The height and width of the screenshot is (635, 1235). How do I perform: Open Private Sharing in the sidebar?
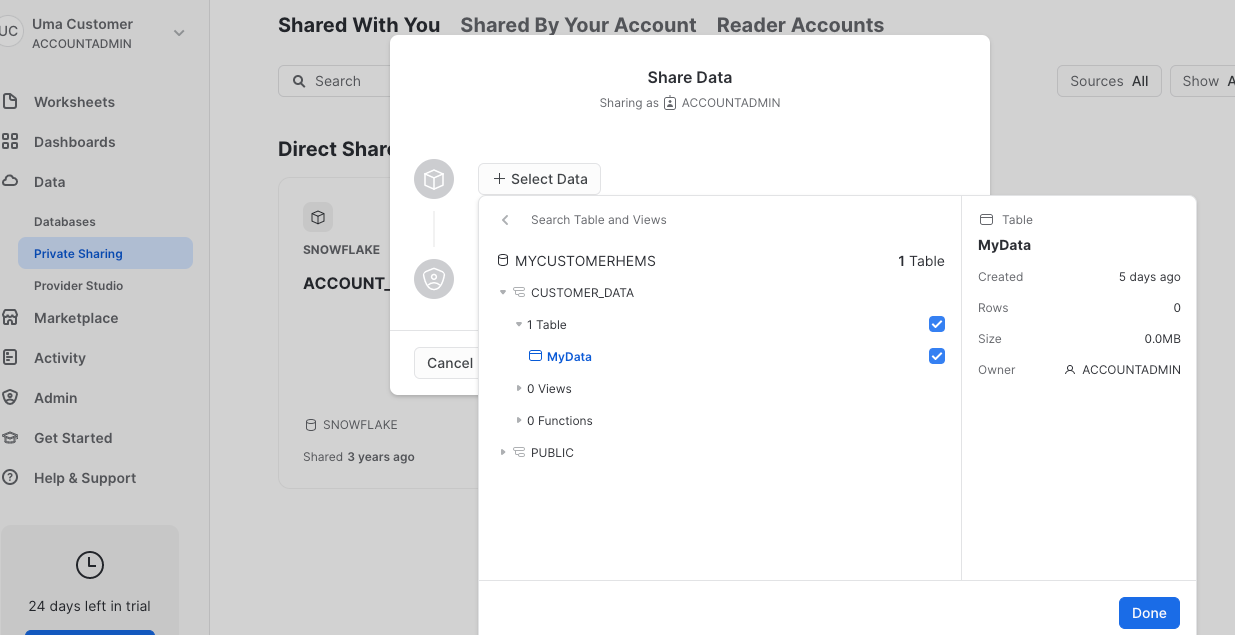point(105,254)
